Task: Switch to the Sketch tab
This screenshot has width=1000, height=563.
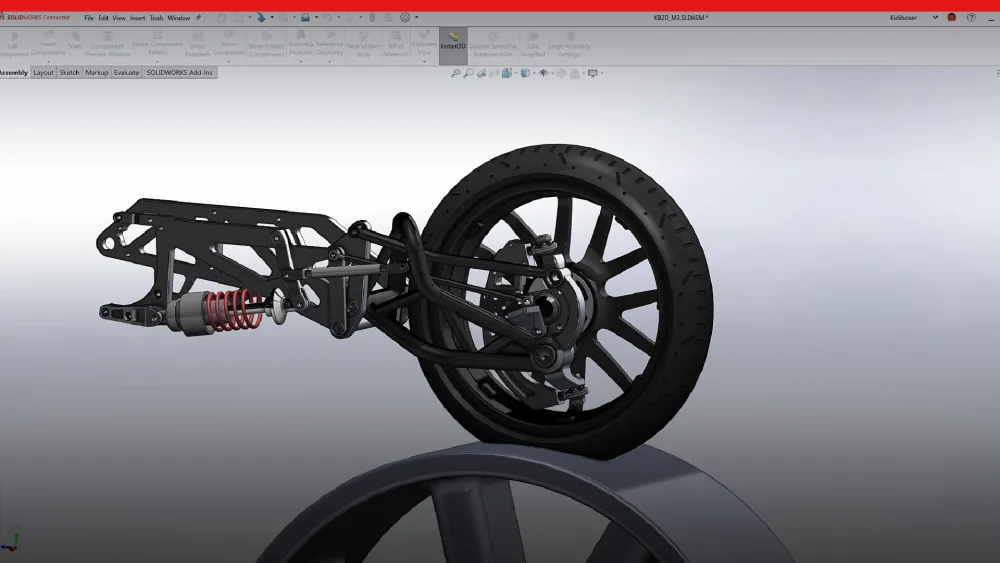Action: coord(70,73)
